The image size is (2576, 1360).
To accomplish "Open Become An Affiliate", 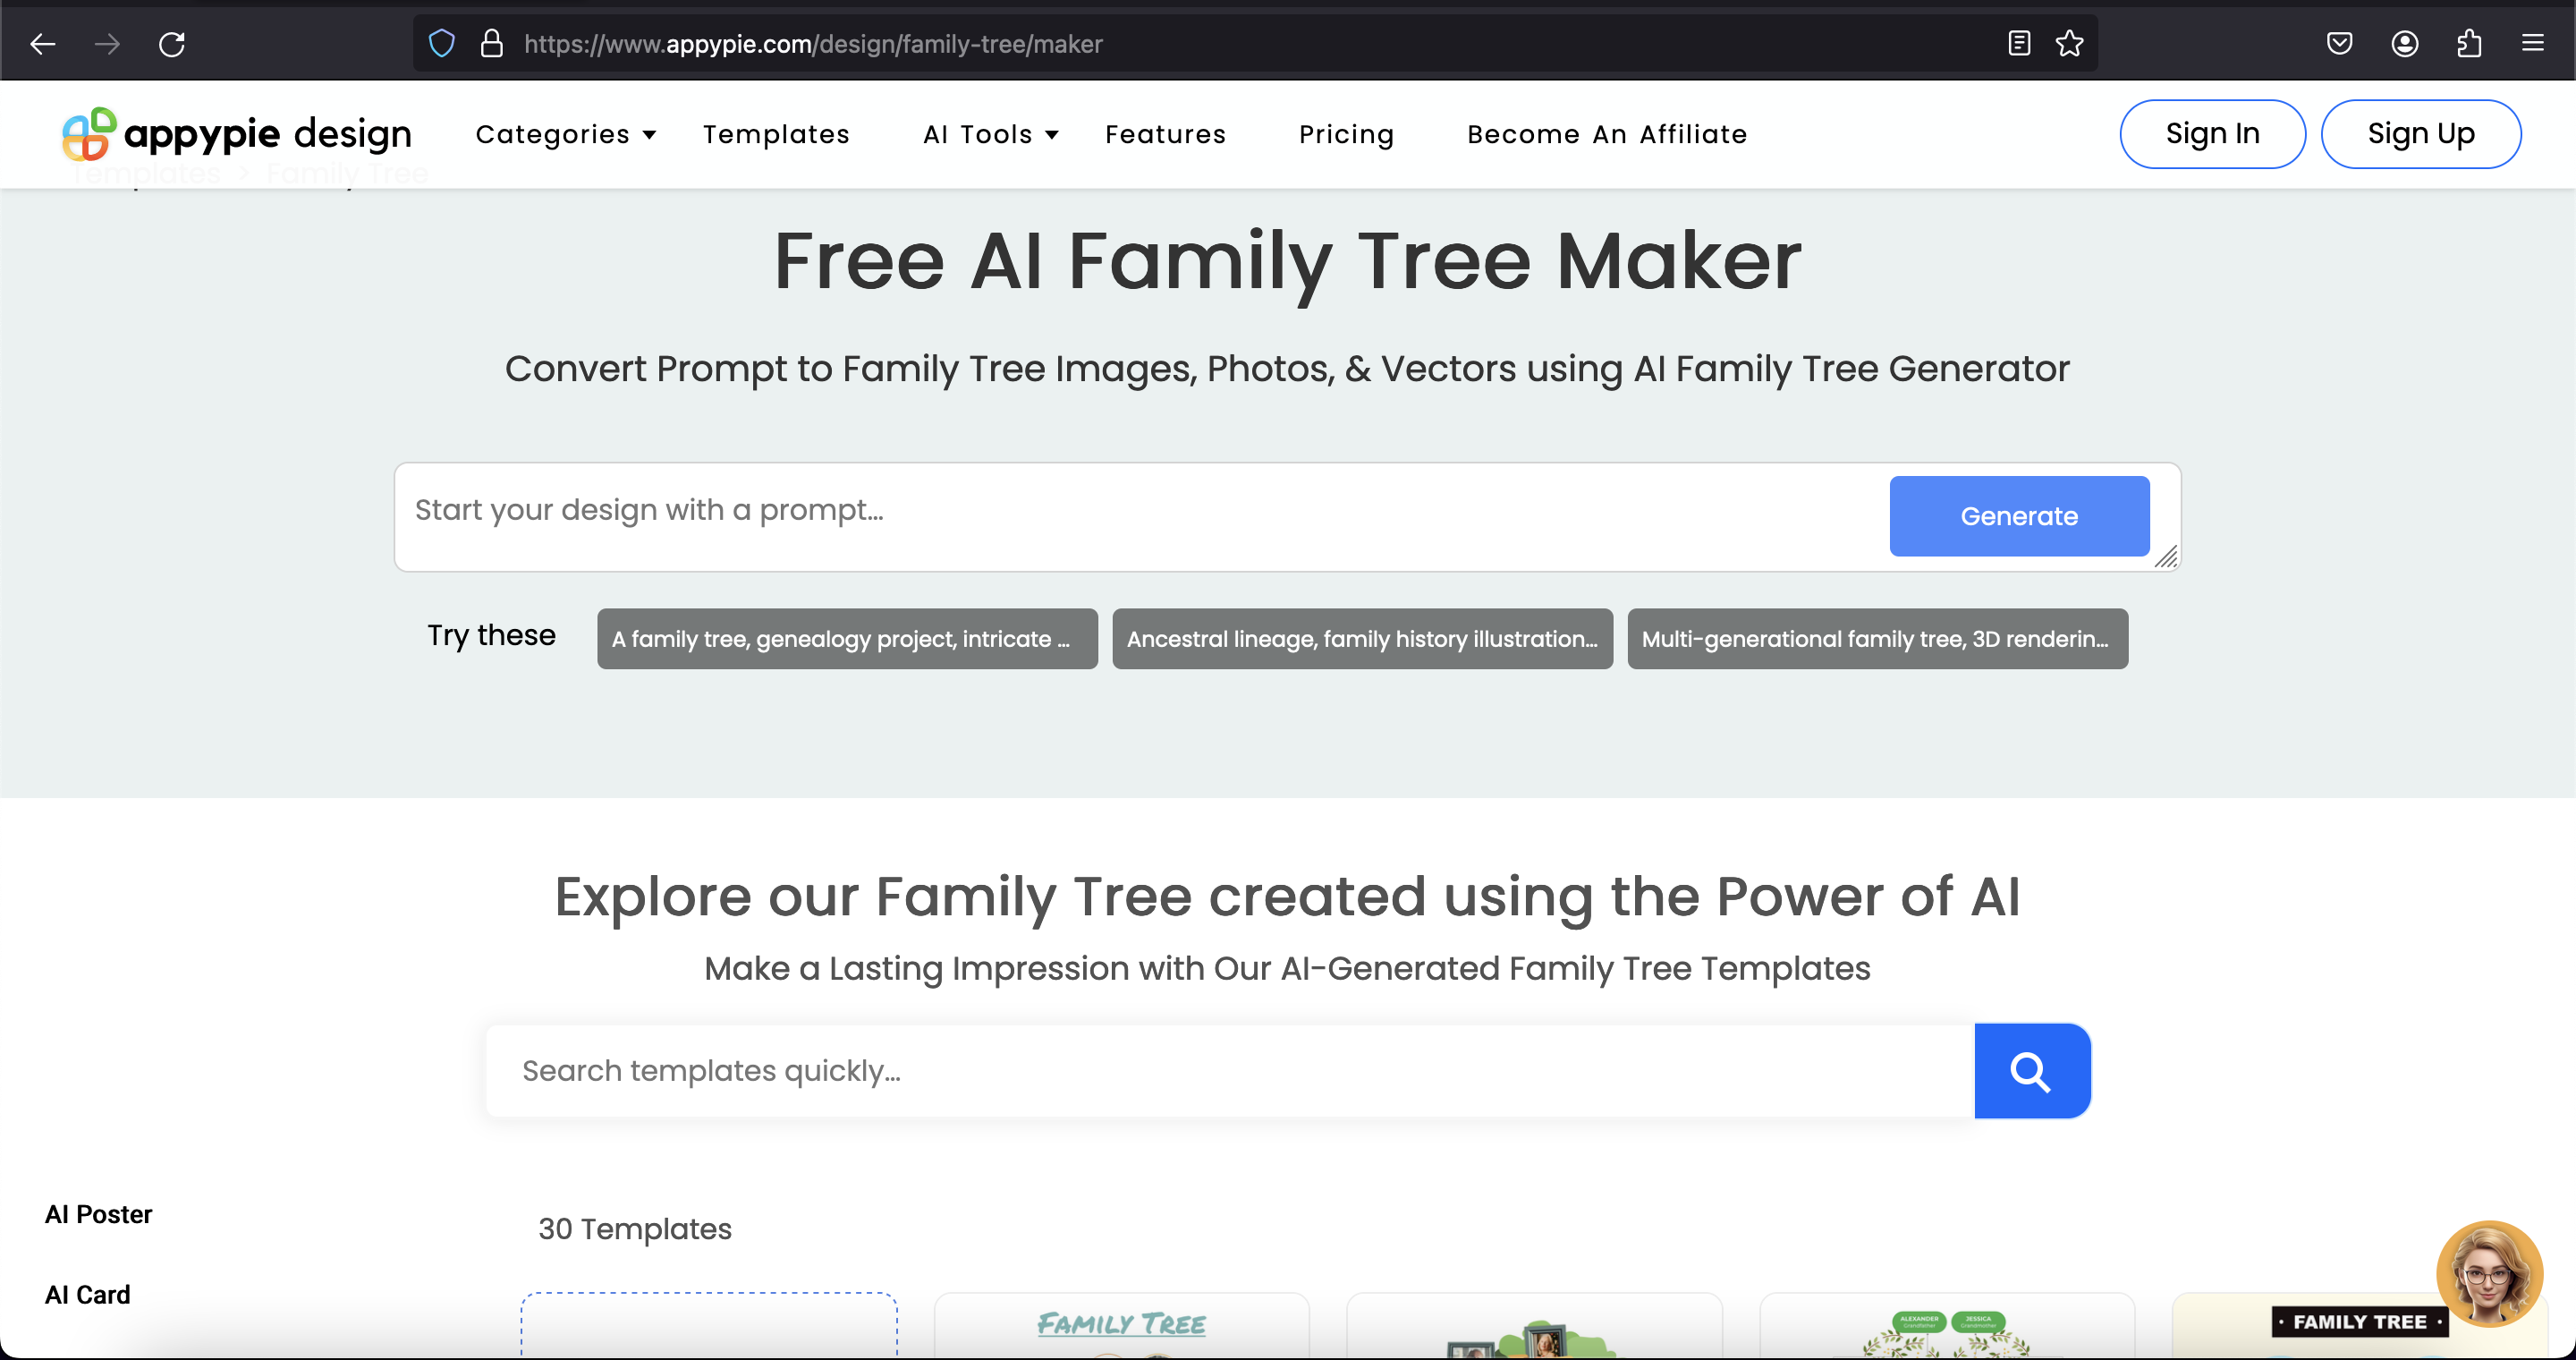I will click(1607, 134).
